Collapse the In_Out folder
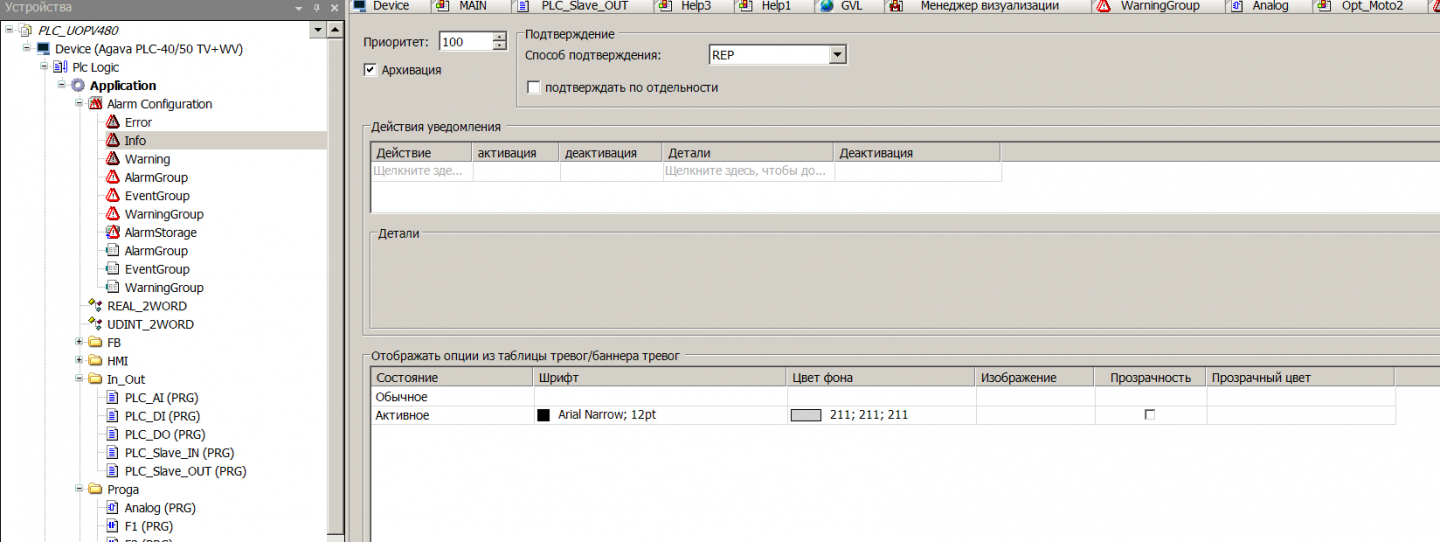This screenshot has height=542, width=1440. [79, 379]
